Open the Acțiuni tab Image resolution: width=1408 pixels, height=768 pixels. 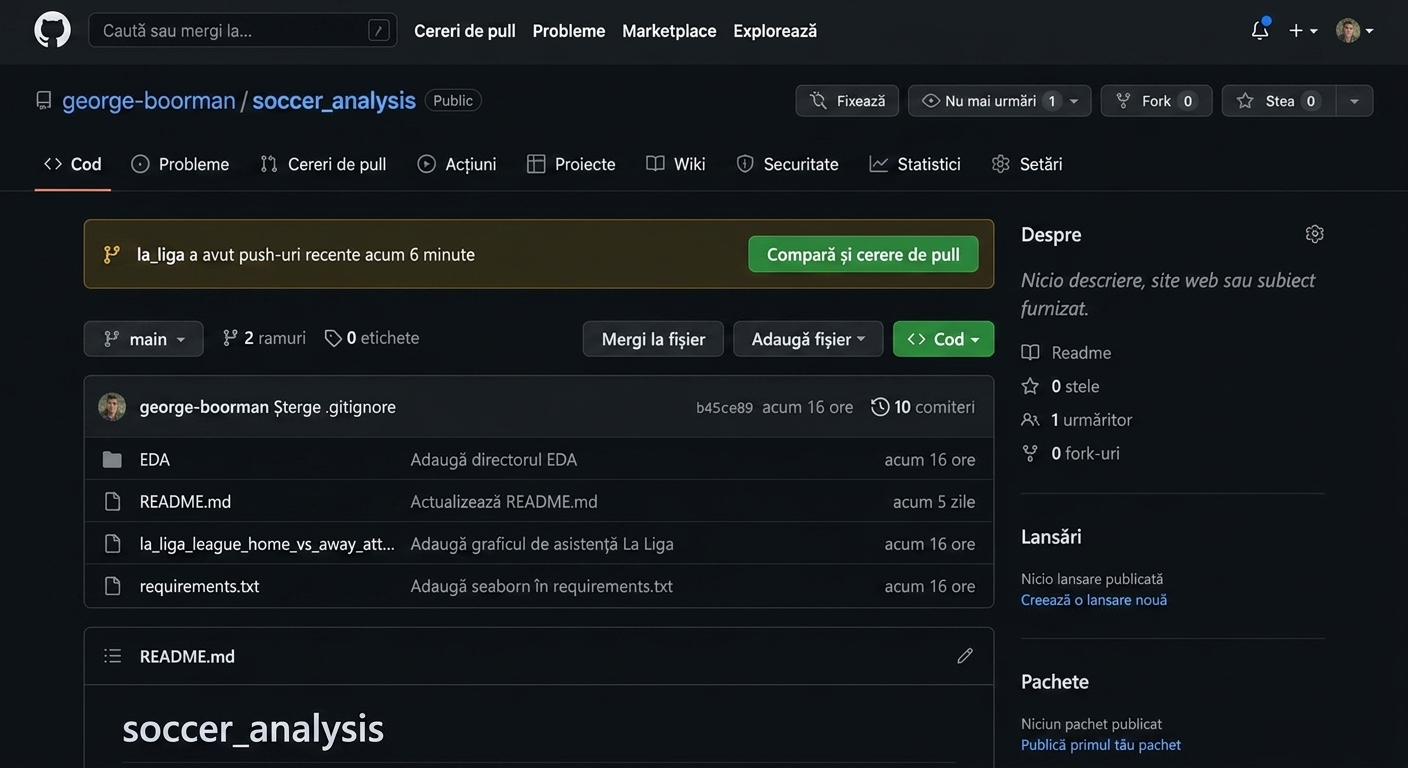tap(457, 164)
